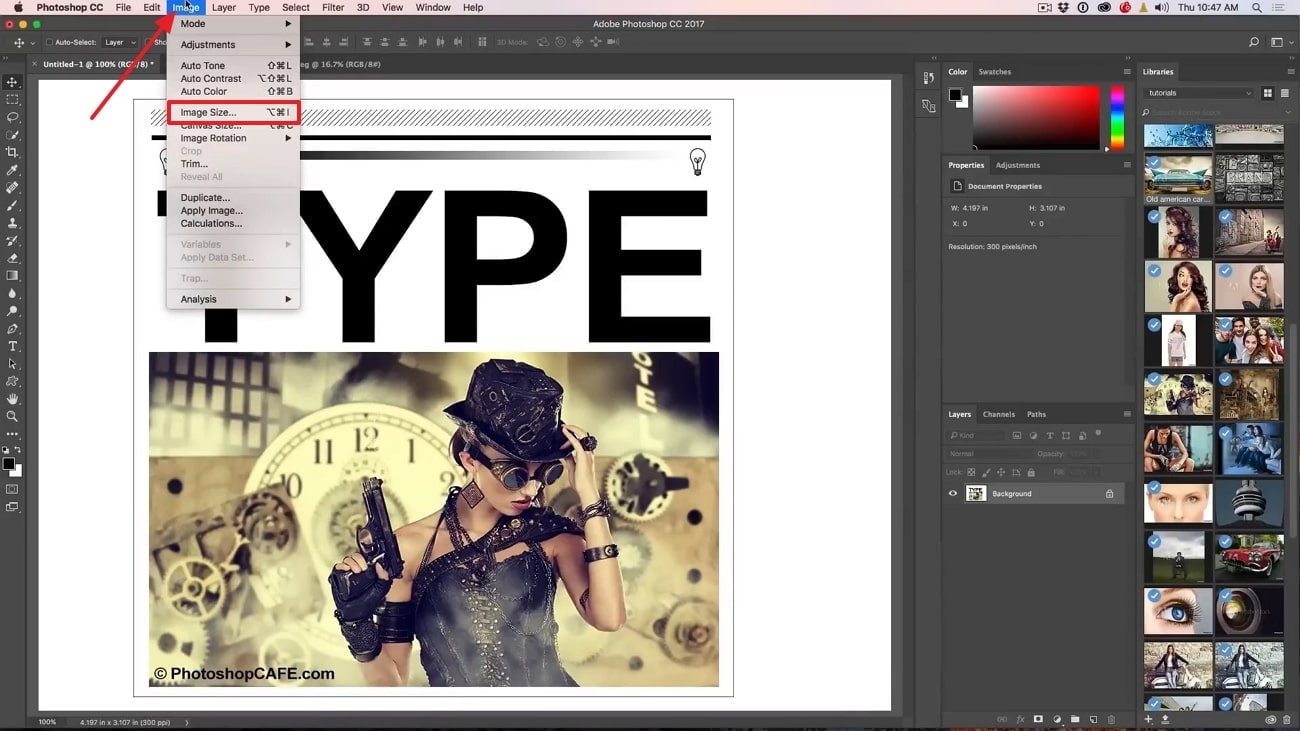Switch Libraries to list view
1300x731 pixels.
(1283, 93)
